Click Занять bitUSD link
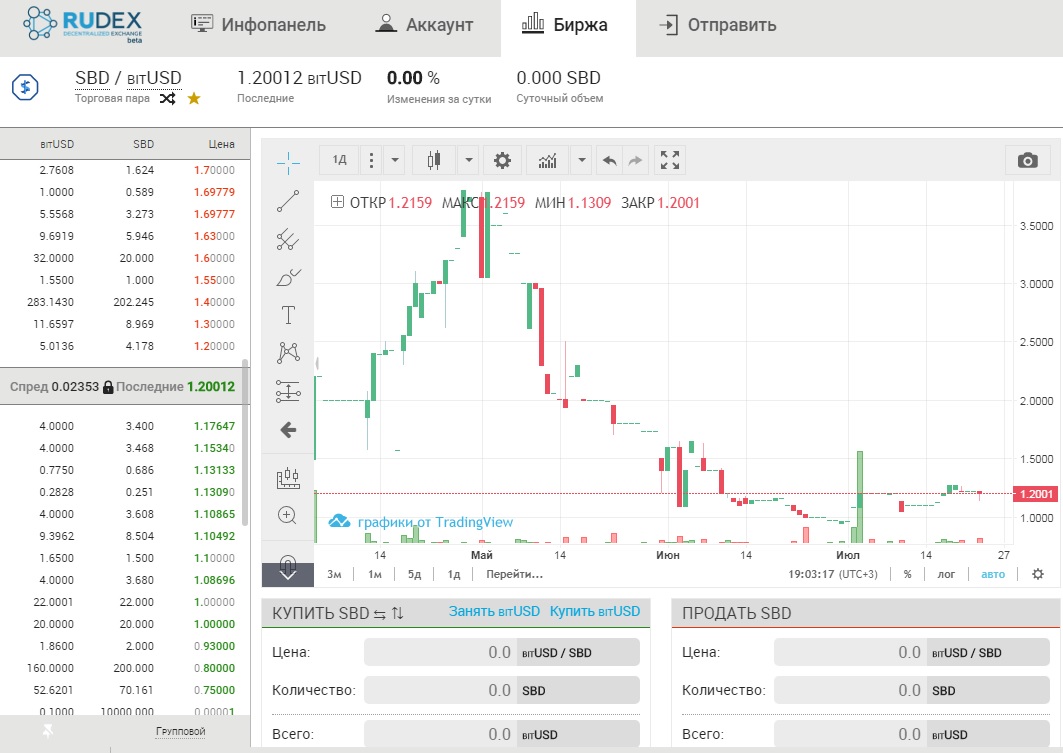The width and height of the screenshot is (1063, 753). (494, 611)
